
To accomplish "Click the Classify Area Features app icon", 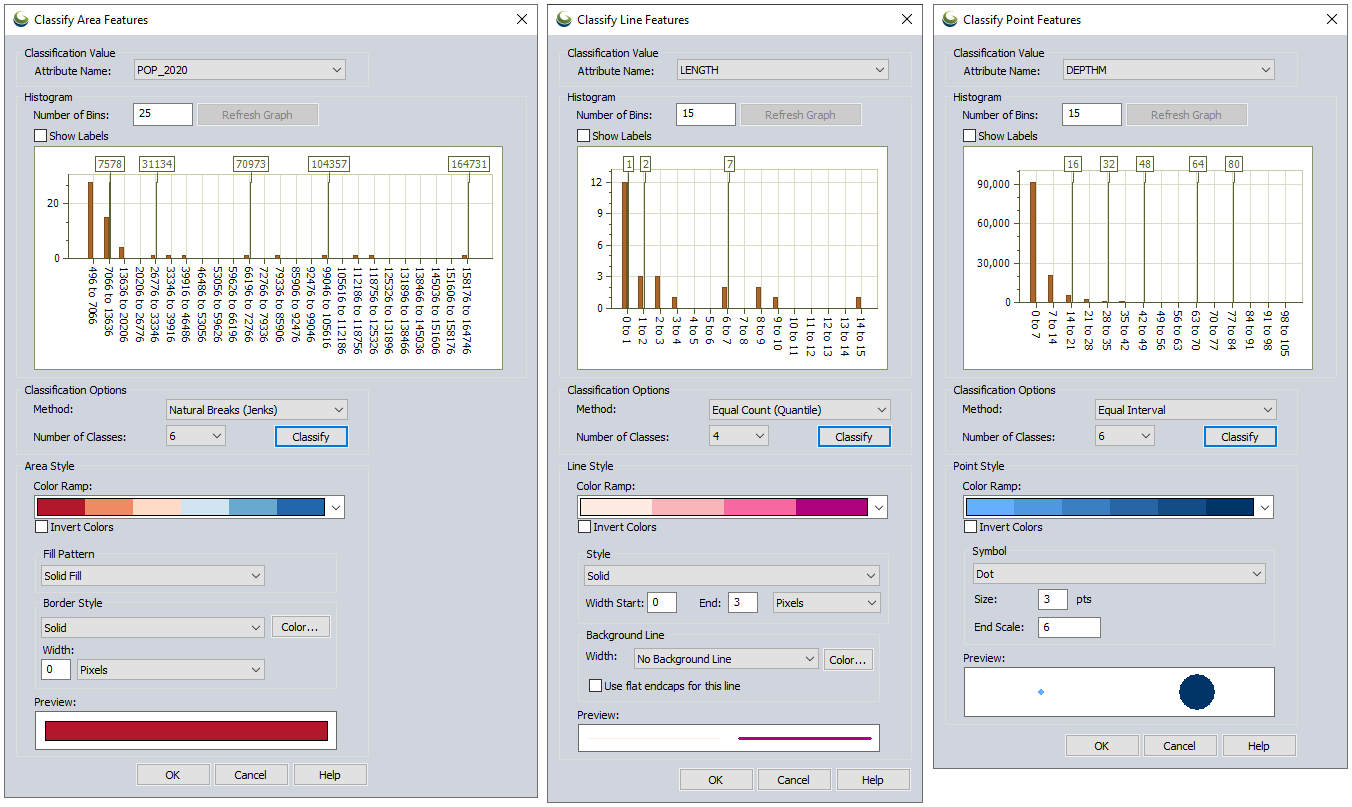I will (20, 19).
